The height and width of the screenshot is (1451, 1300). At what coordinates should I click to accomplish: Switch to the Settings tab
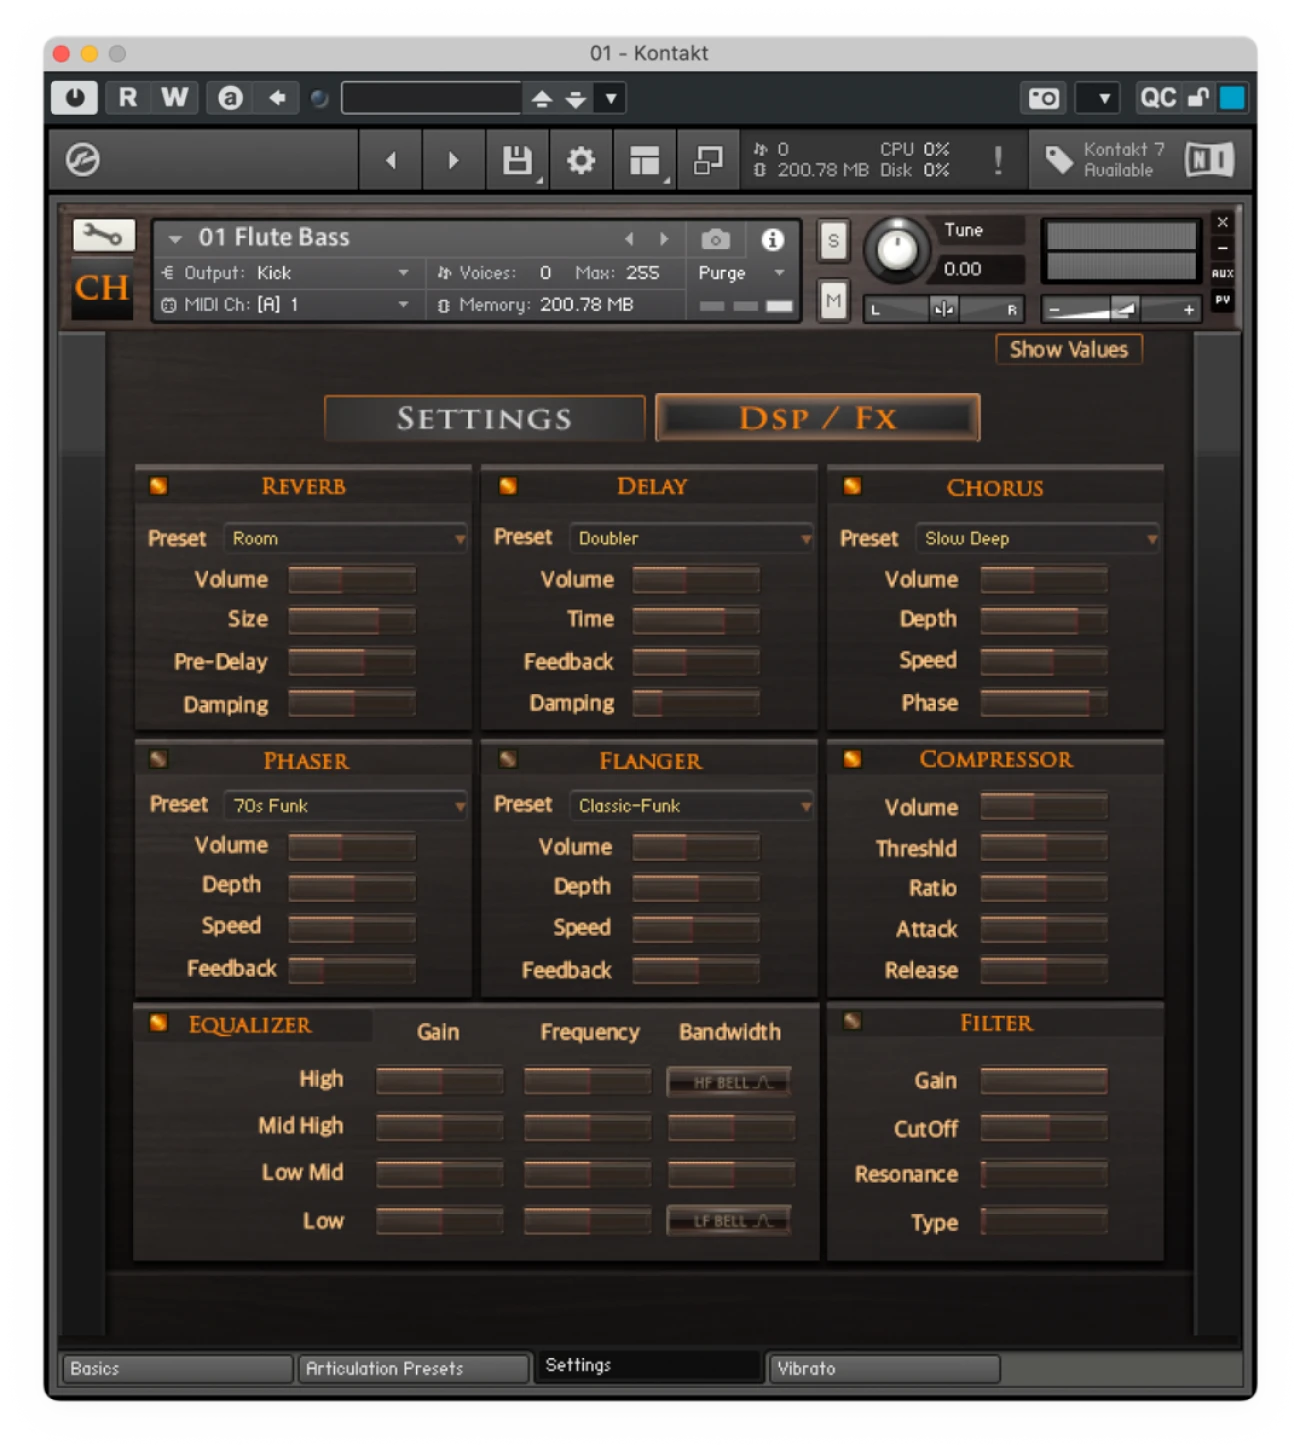point(484,418)
